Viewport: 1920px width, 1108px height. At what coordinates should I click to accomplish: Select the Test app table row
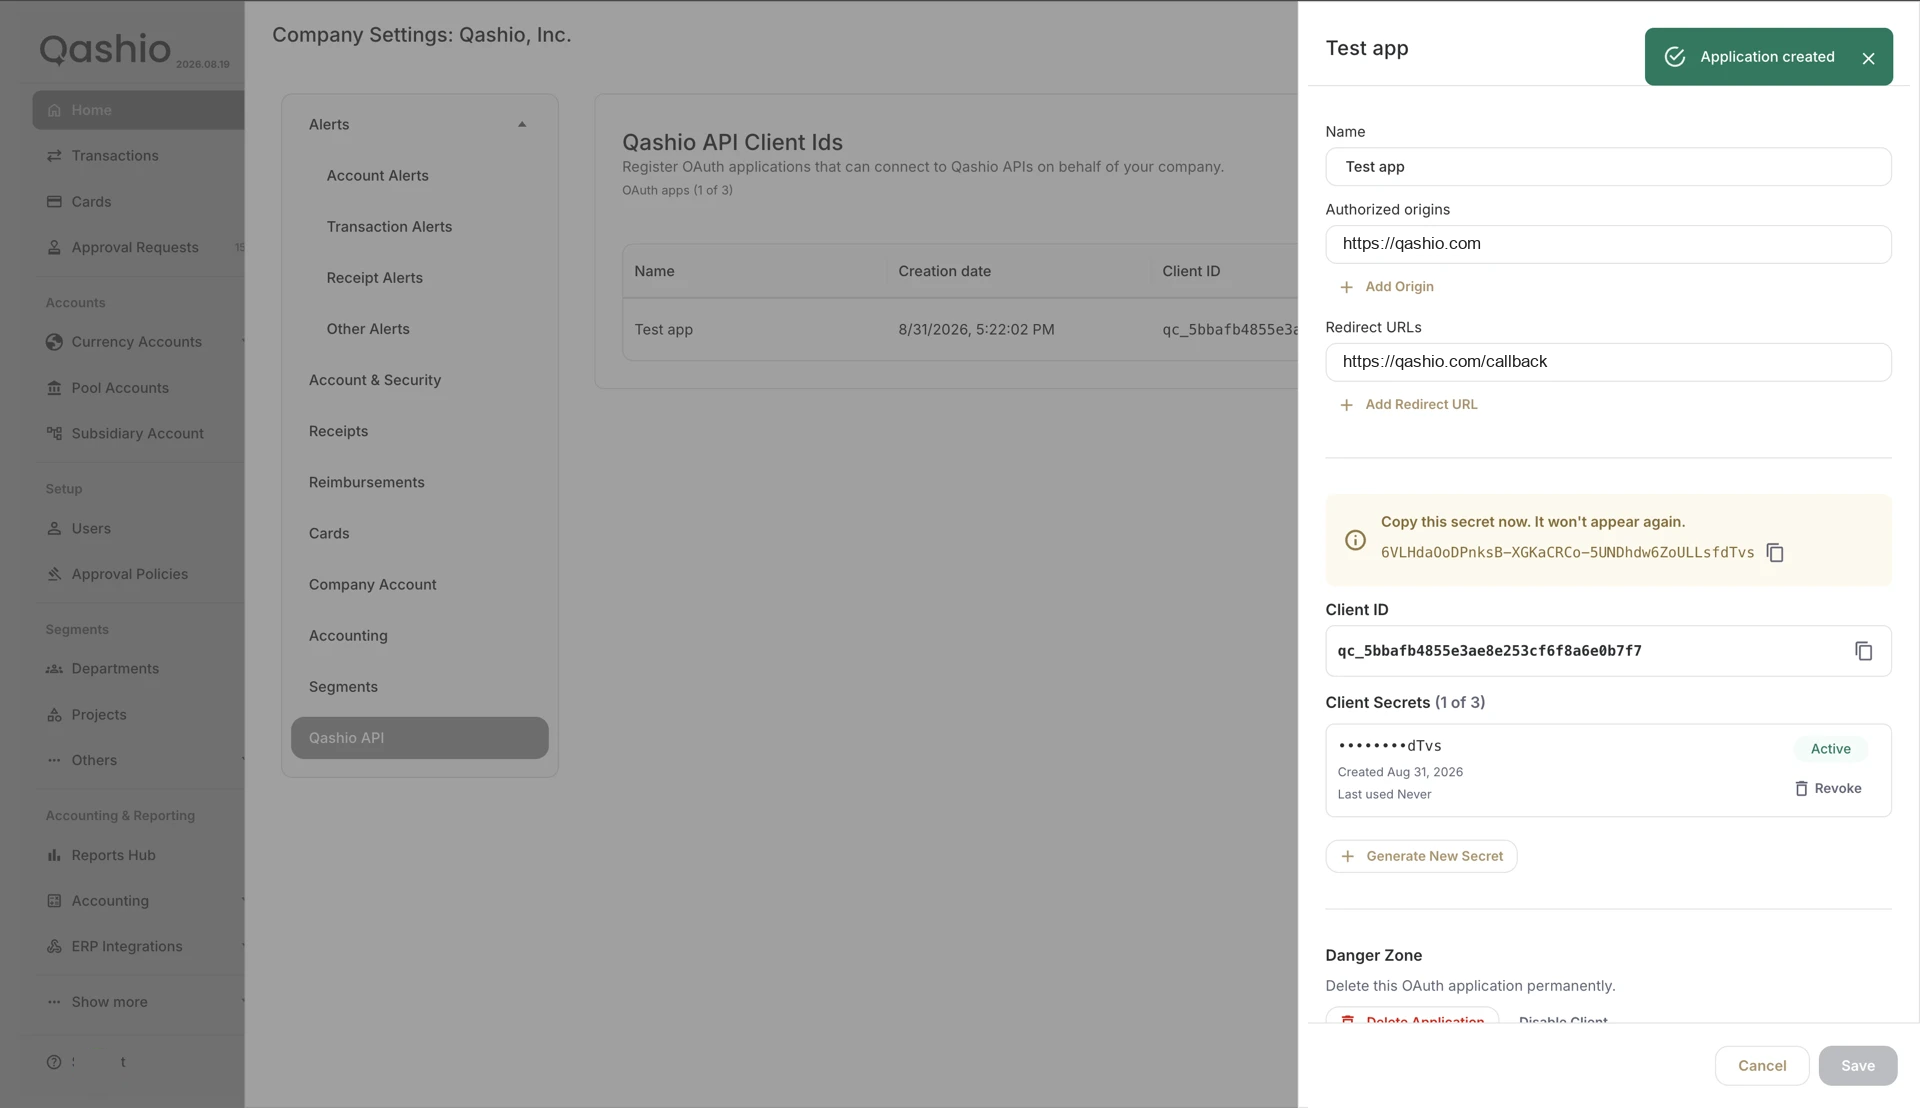tap(960, 330)
